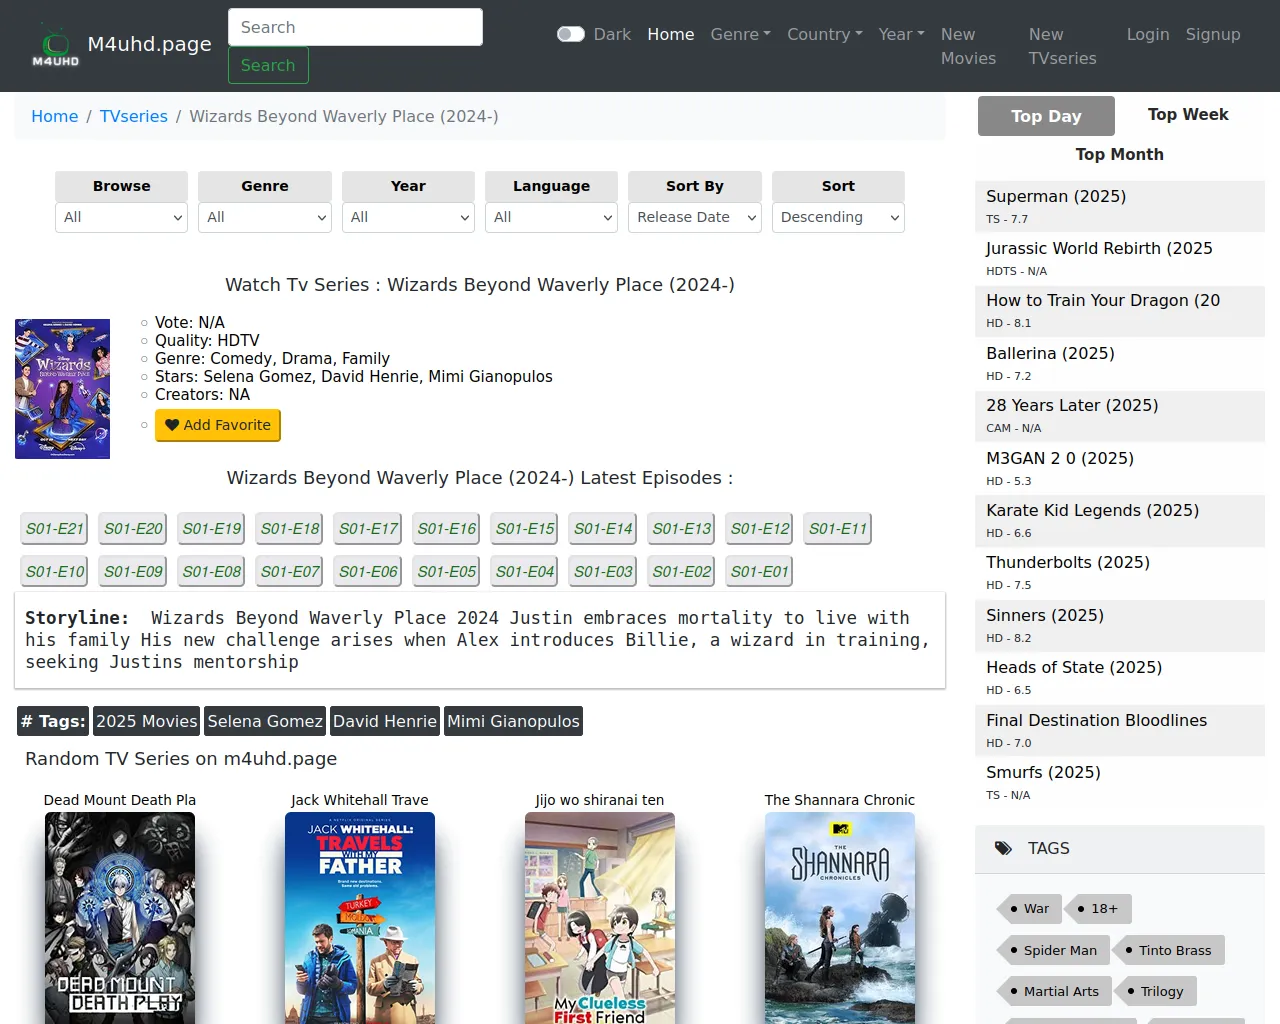The image size is (1280, 1024).
Task: Click the Home breadcrumb link
Action: [55, 116]
